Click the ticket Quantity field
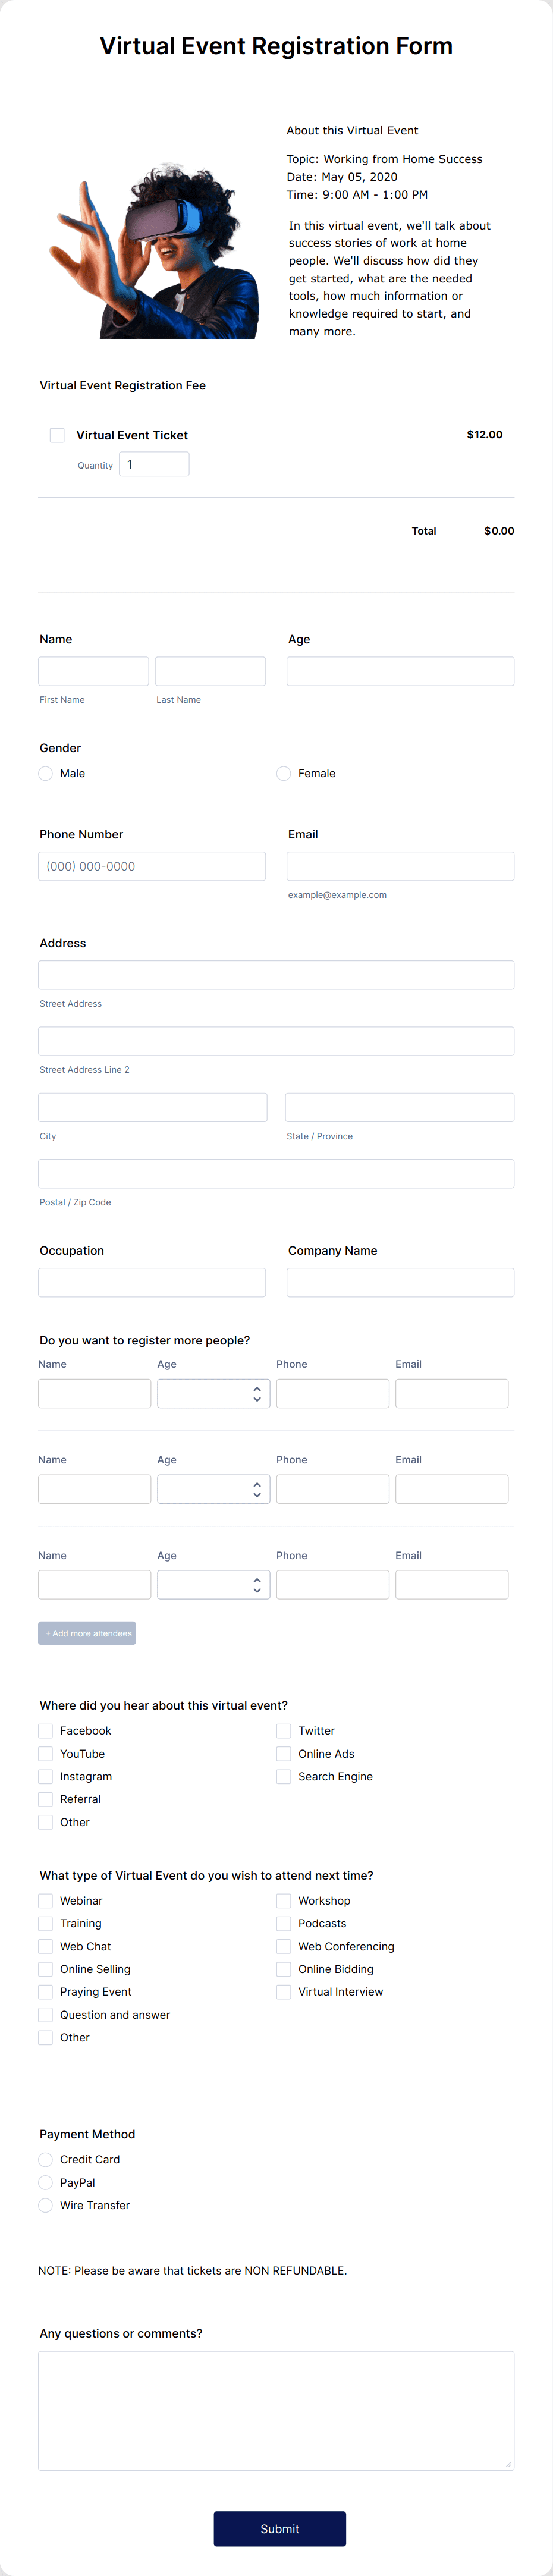 (154, 463)
